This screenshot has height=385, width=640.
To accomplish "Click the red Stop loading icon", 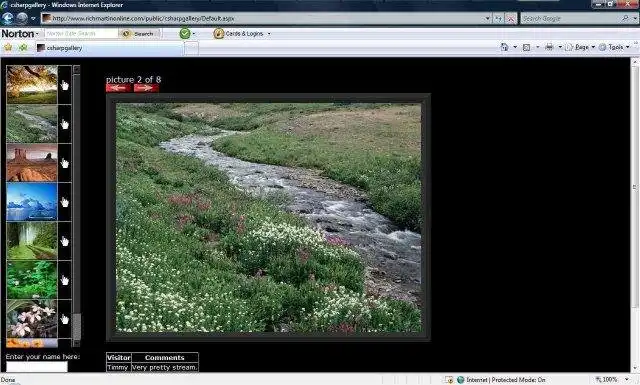I will pos(511,18).
